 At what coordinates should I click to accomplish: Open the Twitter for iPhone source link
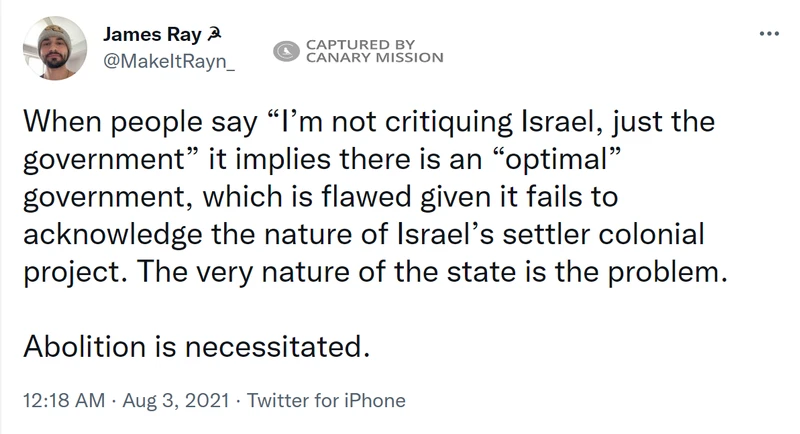[x=327, y=400]
